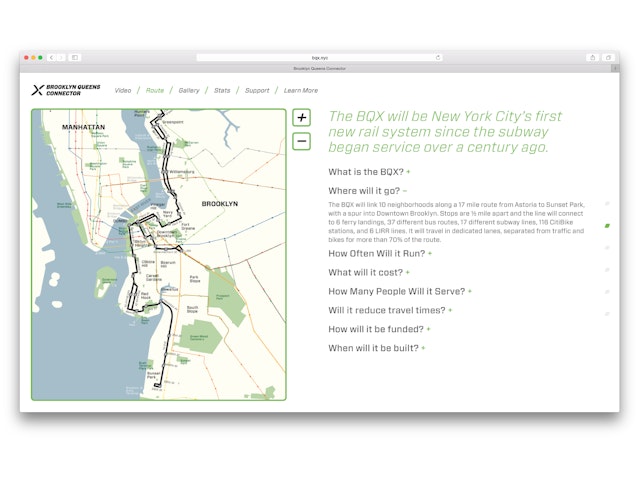Open the Gallery section
640x480 pixels.
pyautogui.click(x=189, y=91)
